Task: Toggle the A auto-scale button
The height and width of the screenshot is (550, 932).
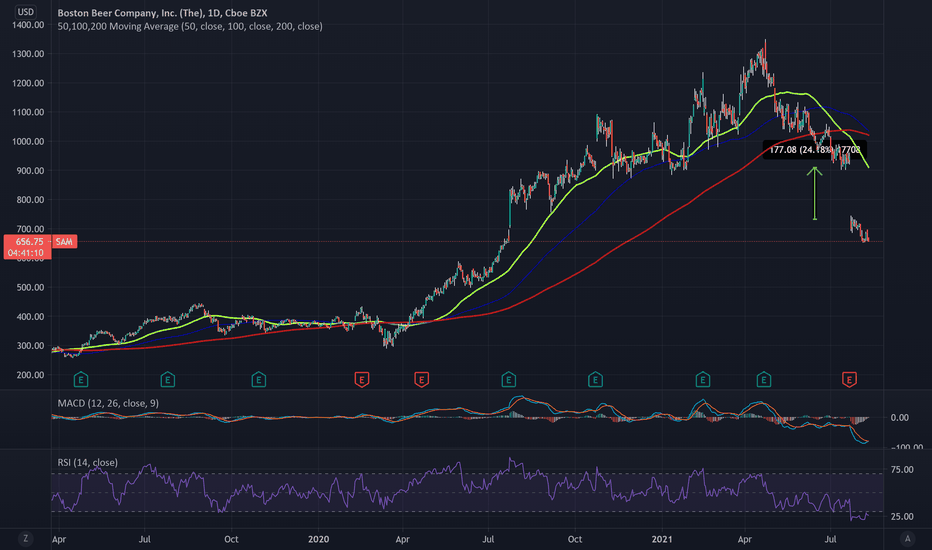Action: pyautogui.click(x=907, y=539)
